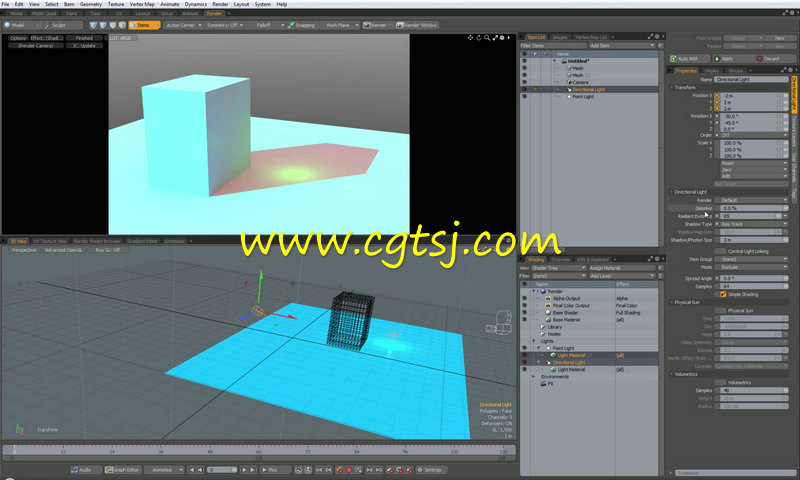Image resolution: width=800 pixels, height=480 pixels.
Task: Click the pan icon in render preview
Action: (470, 38)
